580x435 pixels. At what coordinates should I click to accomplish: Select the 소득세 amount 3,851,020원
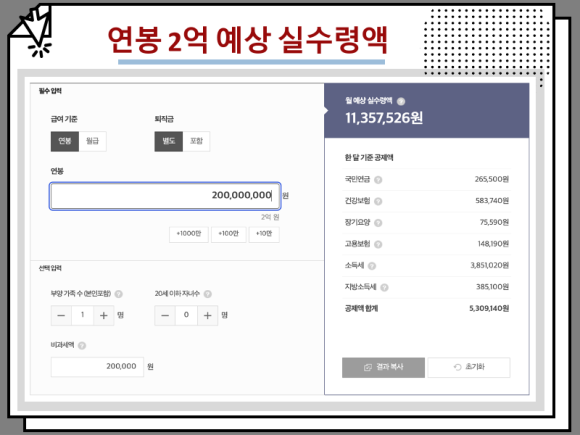489,265
